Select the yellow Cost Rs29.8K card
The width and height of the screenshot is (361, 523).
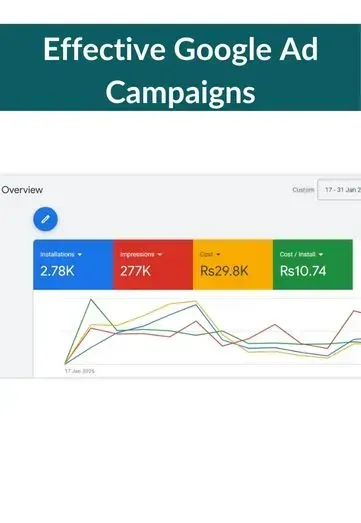pyautogui.click(x=233, y=265)
